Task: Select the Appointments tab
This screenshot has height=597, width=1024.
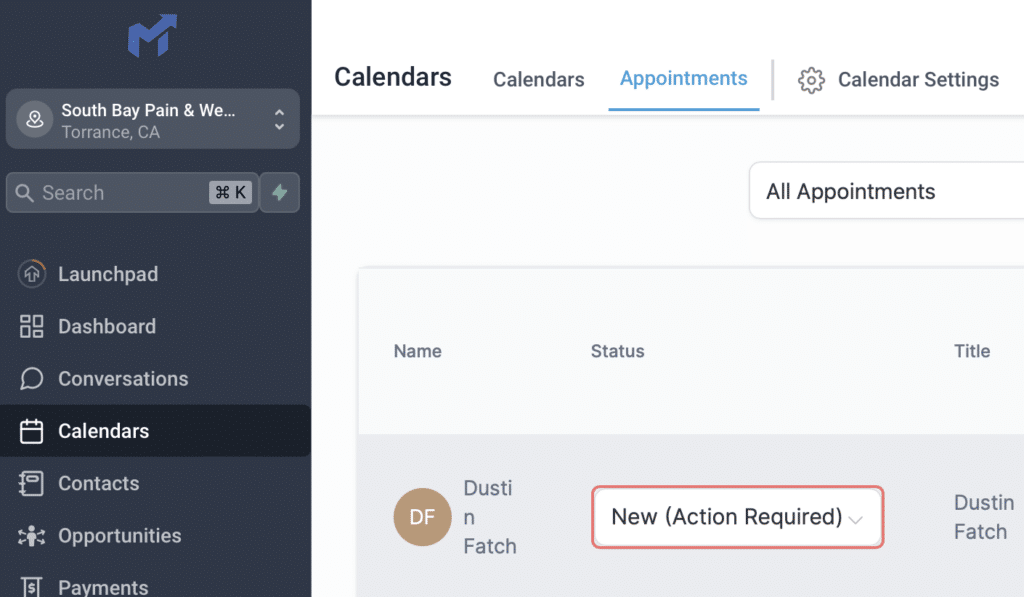Action: [x=683, y=78]
